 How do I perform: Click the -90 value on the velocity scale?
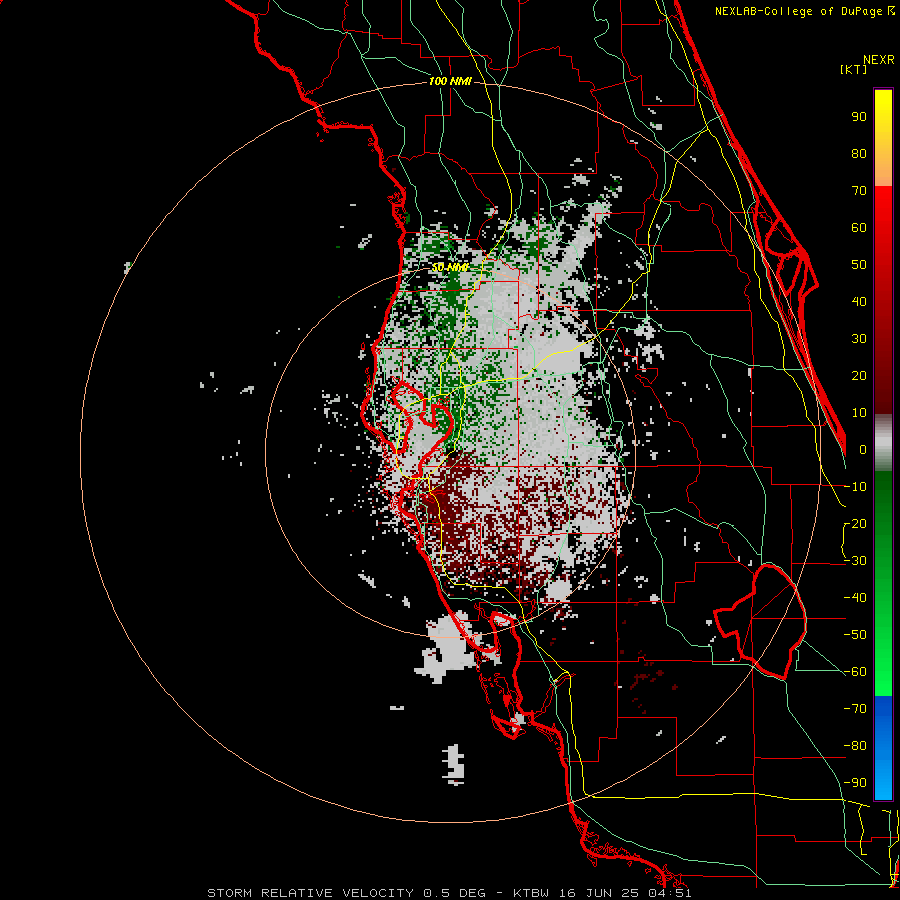tap(855, 783)
